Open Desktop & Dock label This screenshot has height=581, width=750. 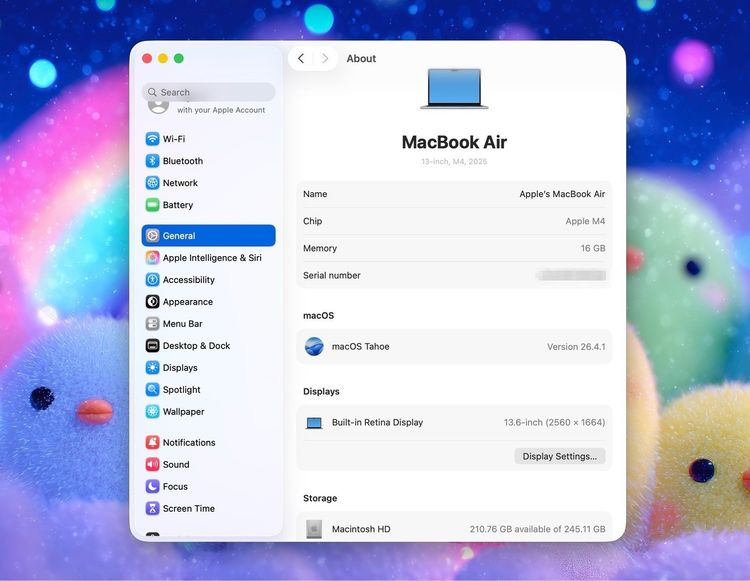click(x=196, y=345)
